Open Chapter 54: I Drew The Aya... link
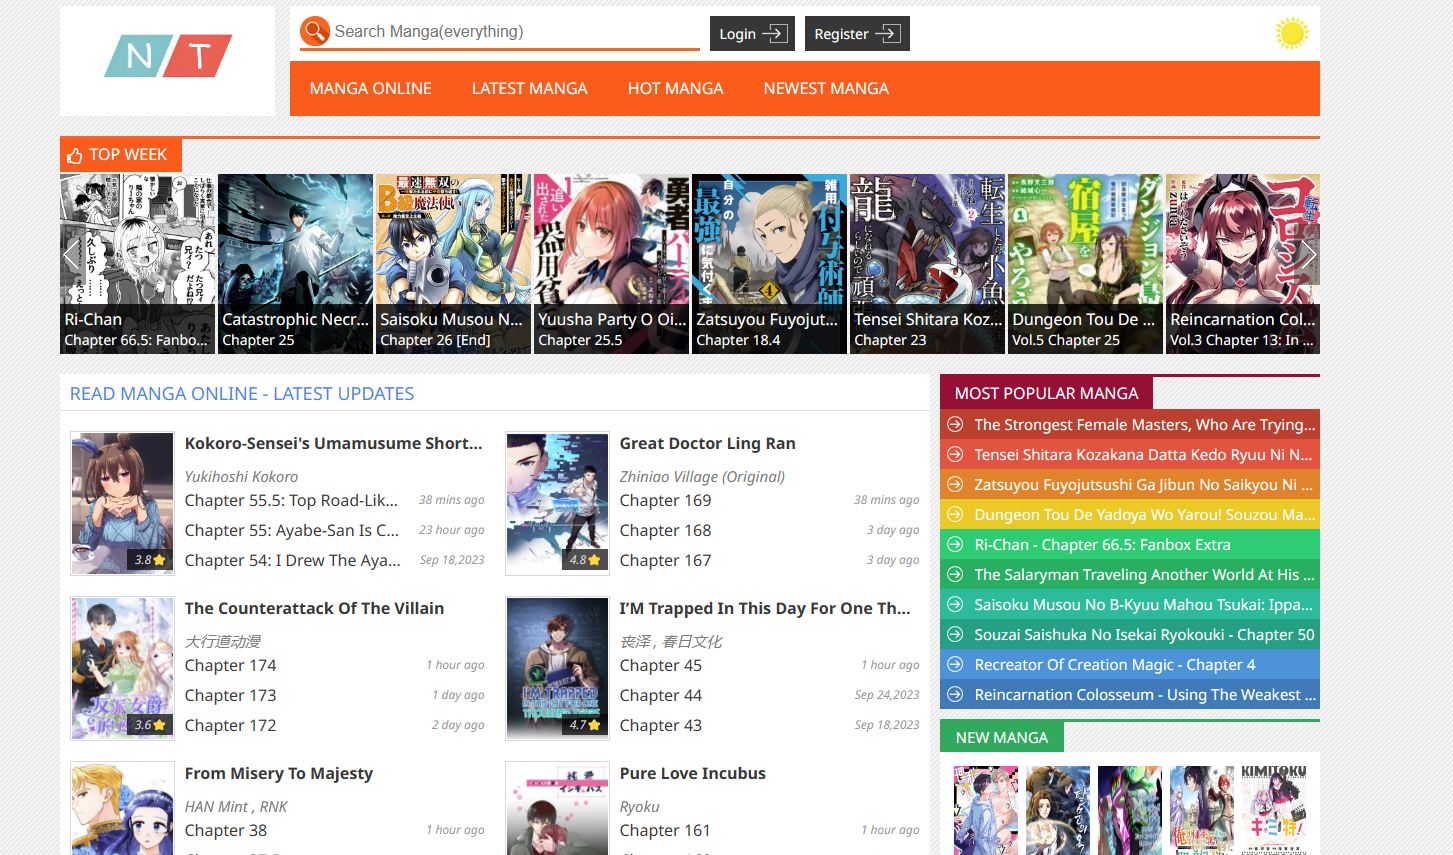The width and height of the screenshot is (1453, 855). click(292, 560)
